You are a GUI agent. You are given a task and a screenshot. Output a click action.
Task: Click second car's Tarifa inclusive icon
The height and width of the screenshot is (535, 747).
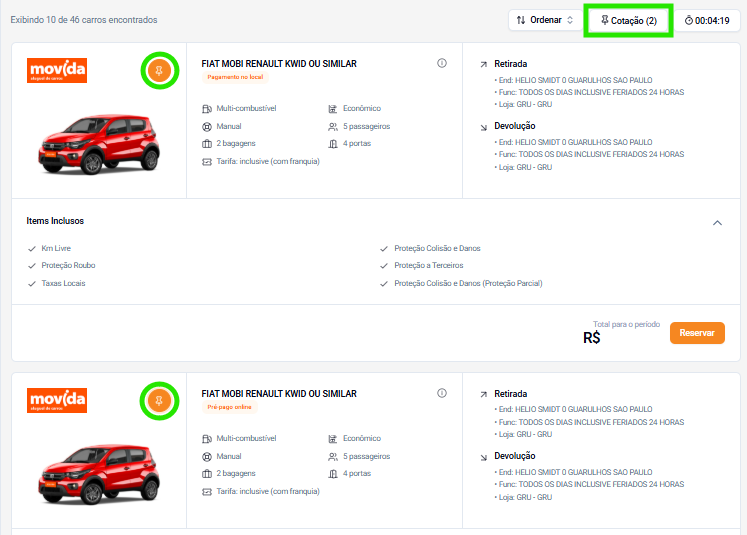pyautogui.click(x=207, y=492)
